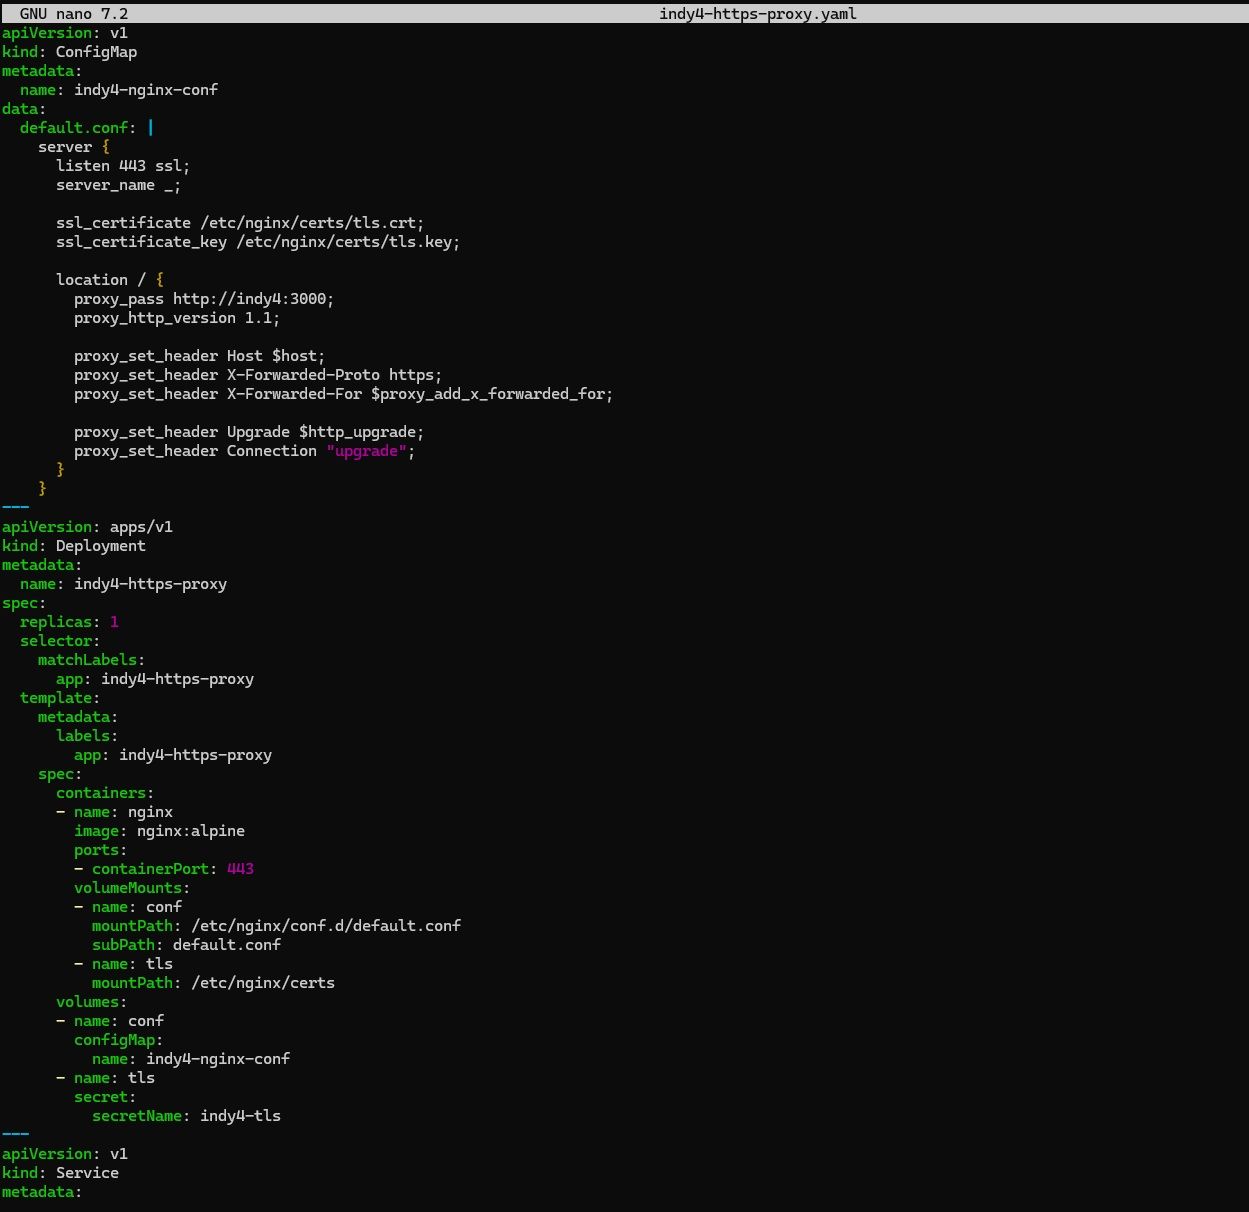1249x1212 pixels.
Task: Click the 'volumeMounts:' key
Action: click(x=132, y=888)
